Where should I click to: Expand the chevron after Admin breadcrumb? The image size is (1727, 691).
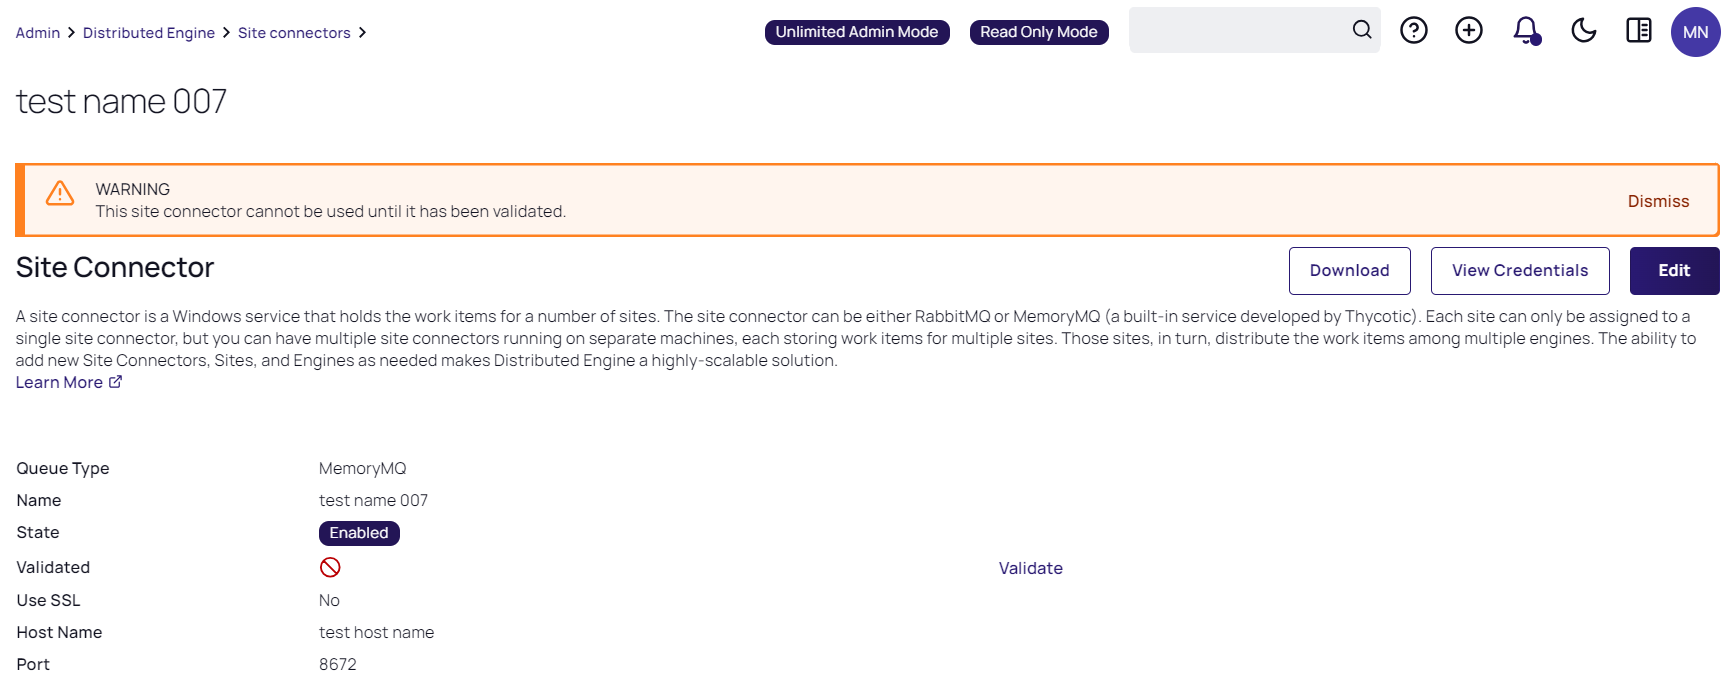71,33
